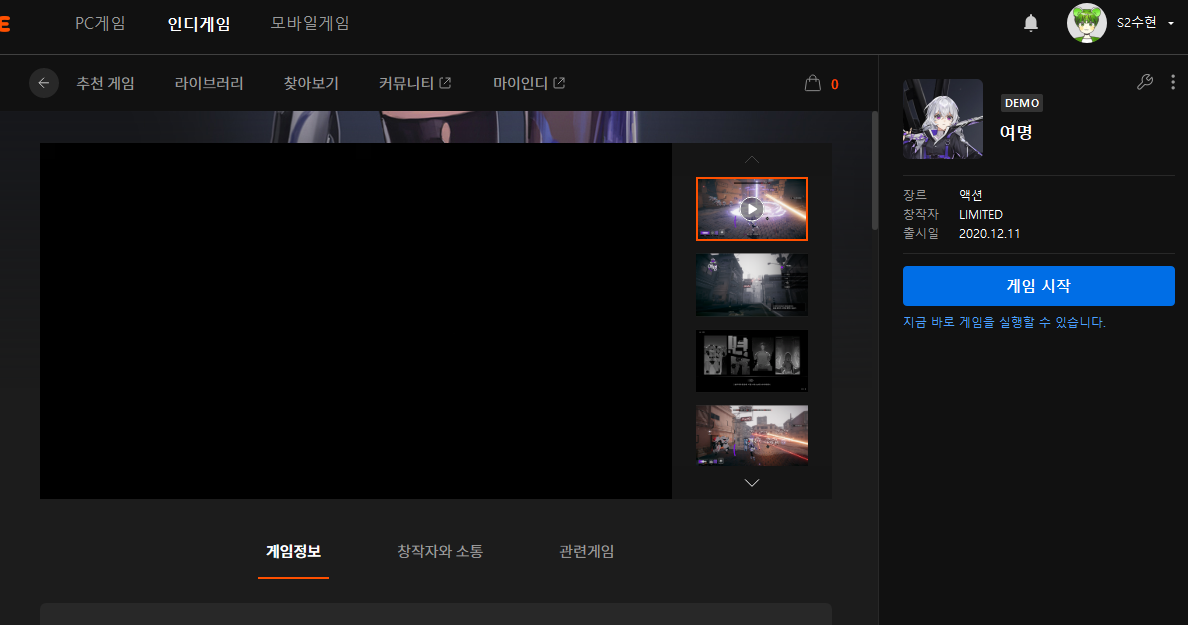Viewport: 1188px width, 625px height.
Task: Select the 창작자와 소통 tab
Action: (440, 551)
